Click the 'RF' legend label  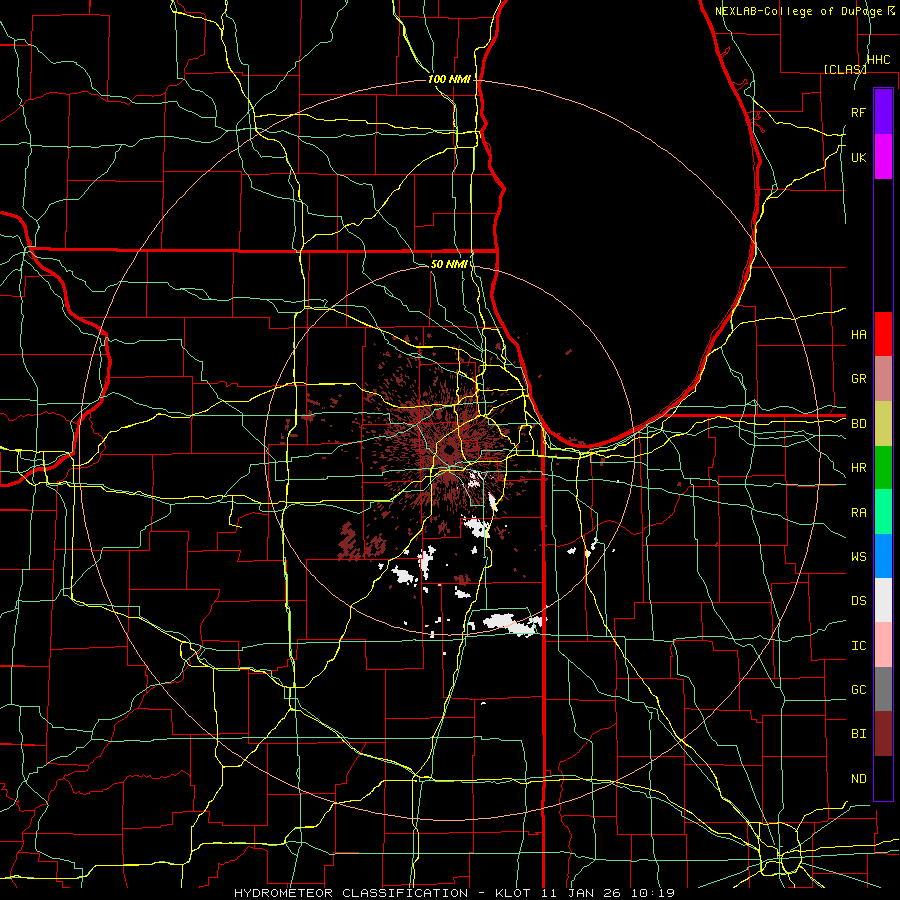point(858,112)
